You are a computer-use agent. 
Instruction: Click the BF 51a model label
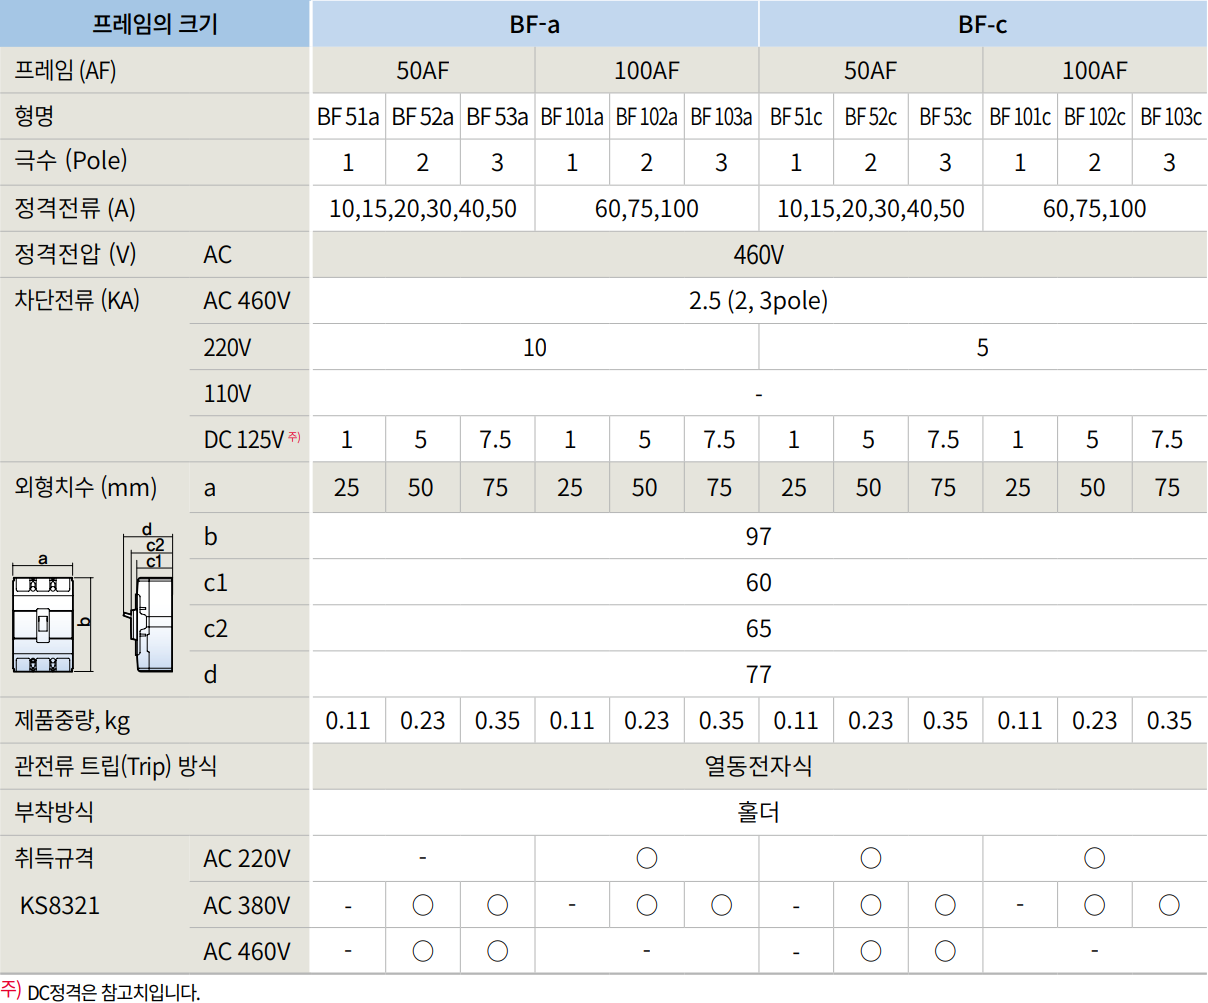348,115
